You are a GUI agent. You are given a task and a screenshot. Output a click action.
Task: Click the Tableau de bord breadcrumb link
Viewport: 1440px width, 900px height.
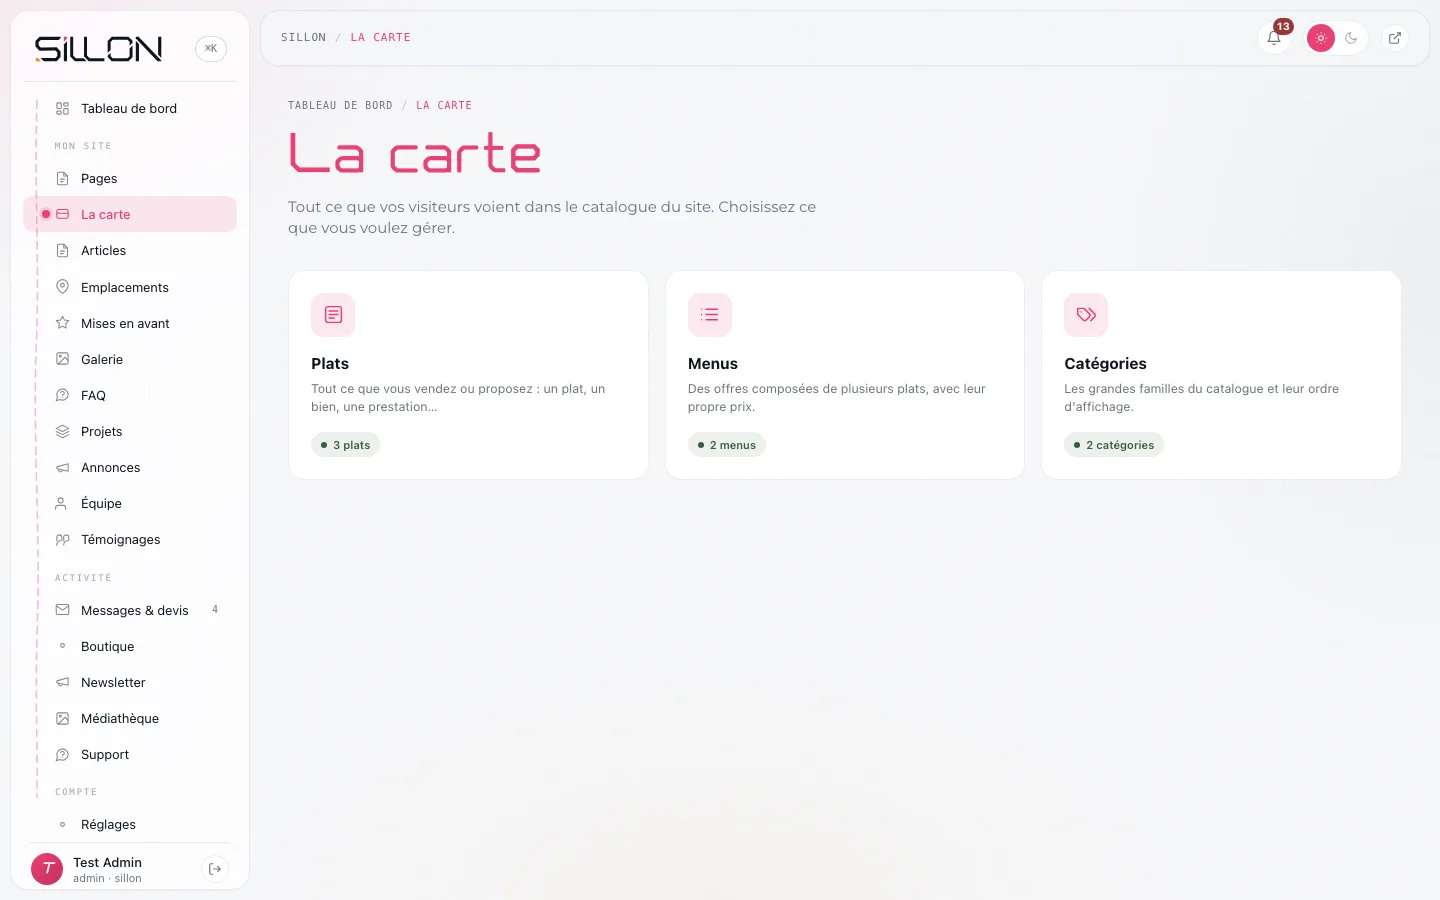pos(340,105)
